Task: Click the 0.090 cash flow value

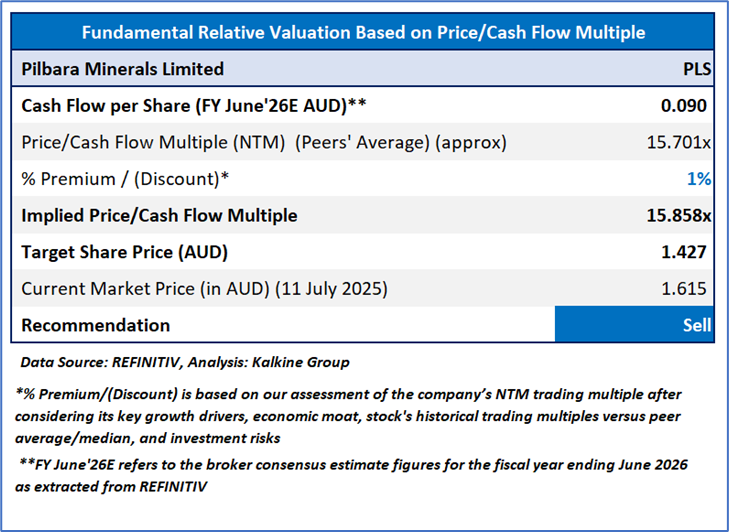Action: click(685, 106)
